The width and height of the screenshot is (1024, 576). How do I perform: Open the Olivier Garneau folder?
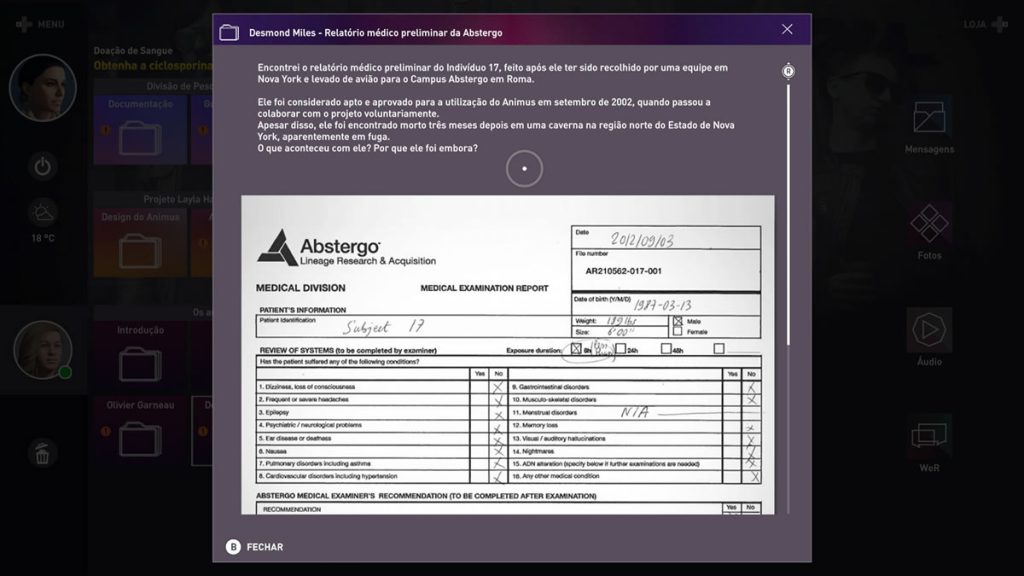pos(140,432)
